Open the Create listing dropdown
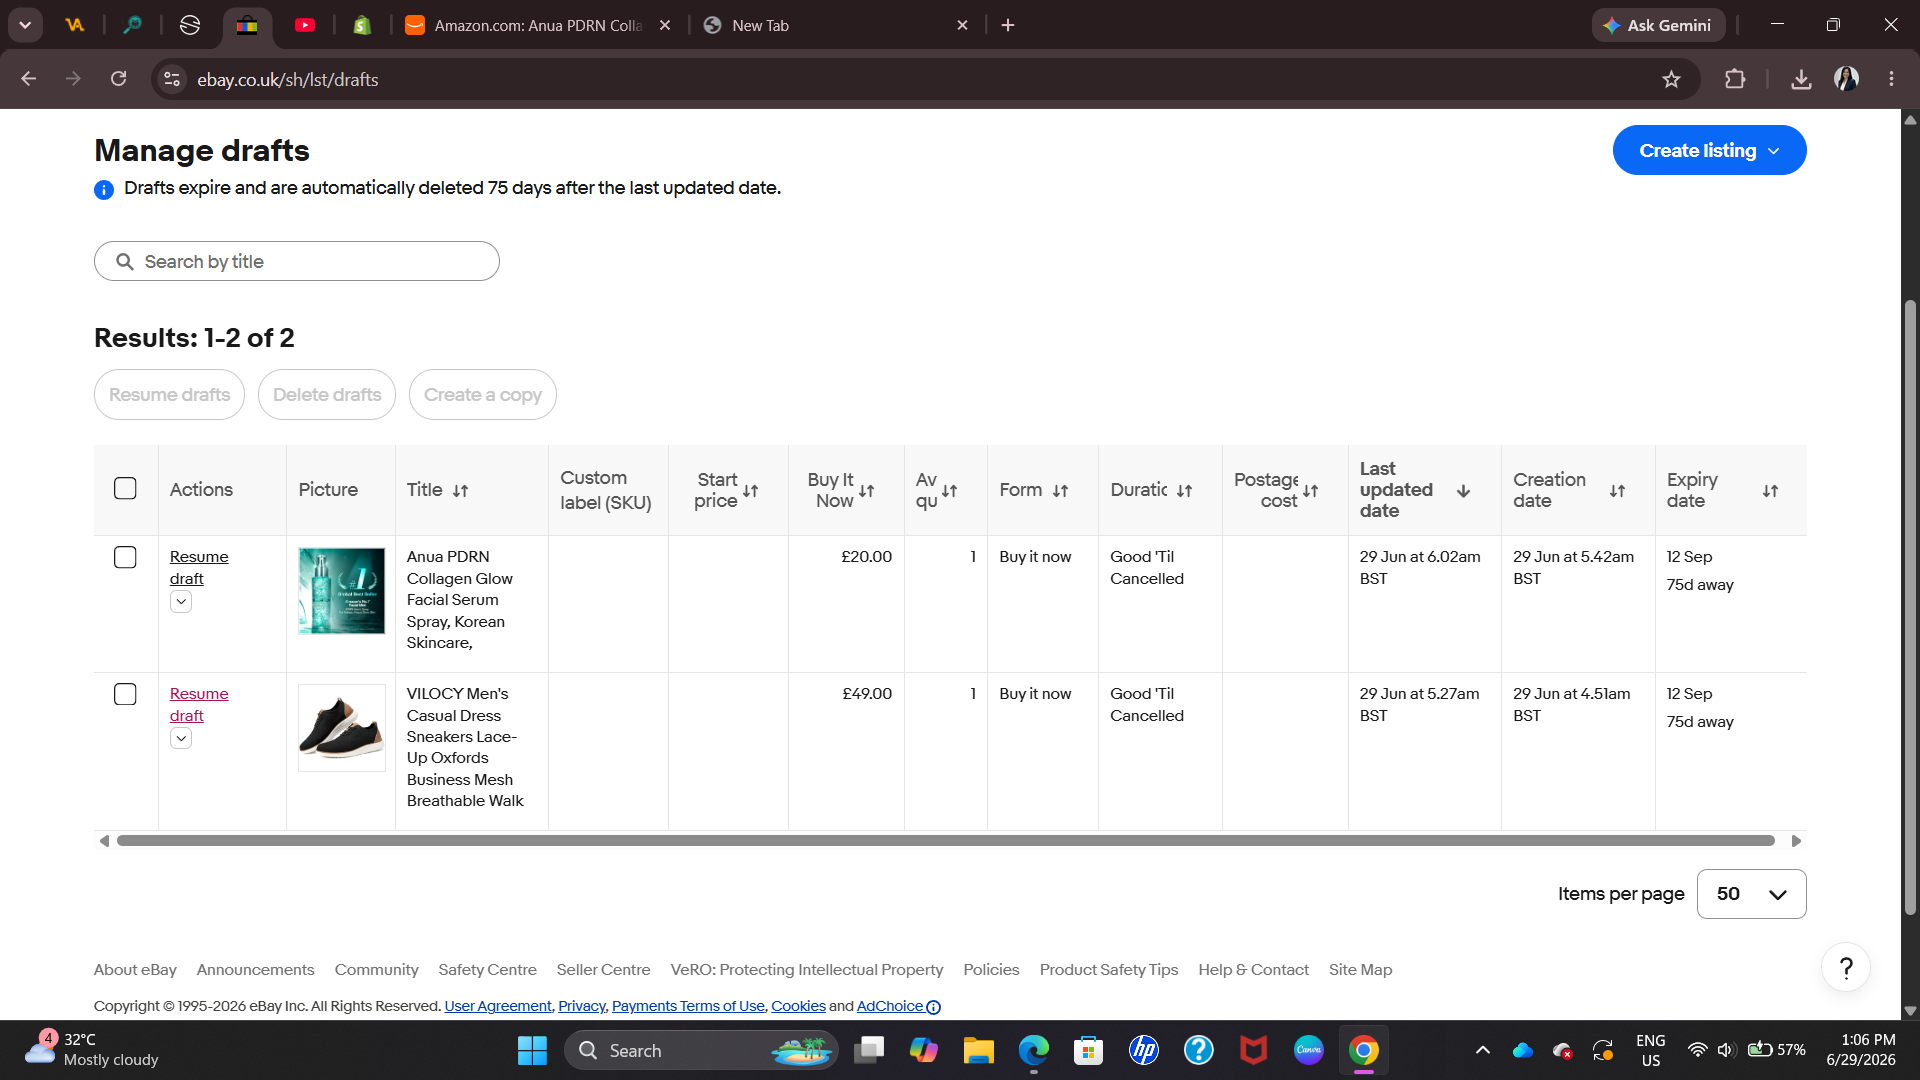Screen dimensions: 1920x1080 point(1709,150)
